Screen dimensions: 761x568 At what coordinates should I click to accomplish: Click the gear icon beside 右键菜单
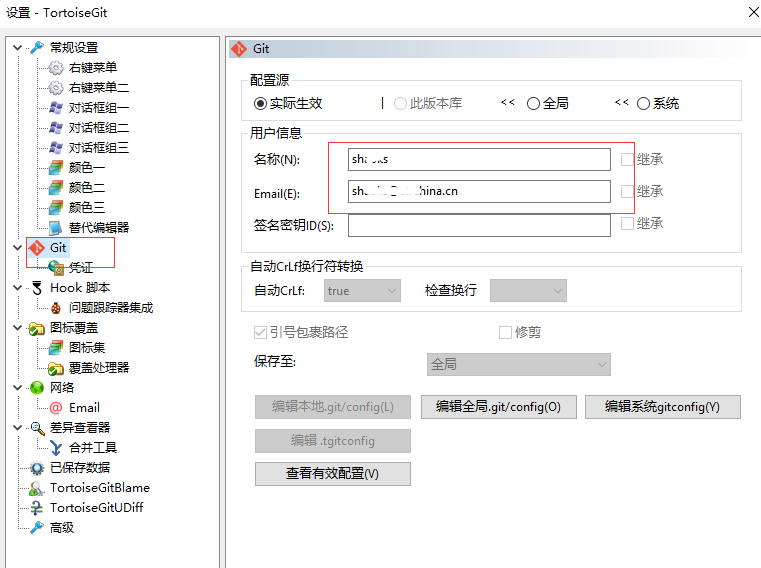pyautogui.click(x=56, y=67)
